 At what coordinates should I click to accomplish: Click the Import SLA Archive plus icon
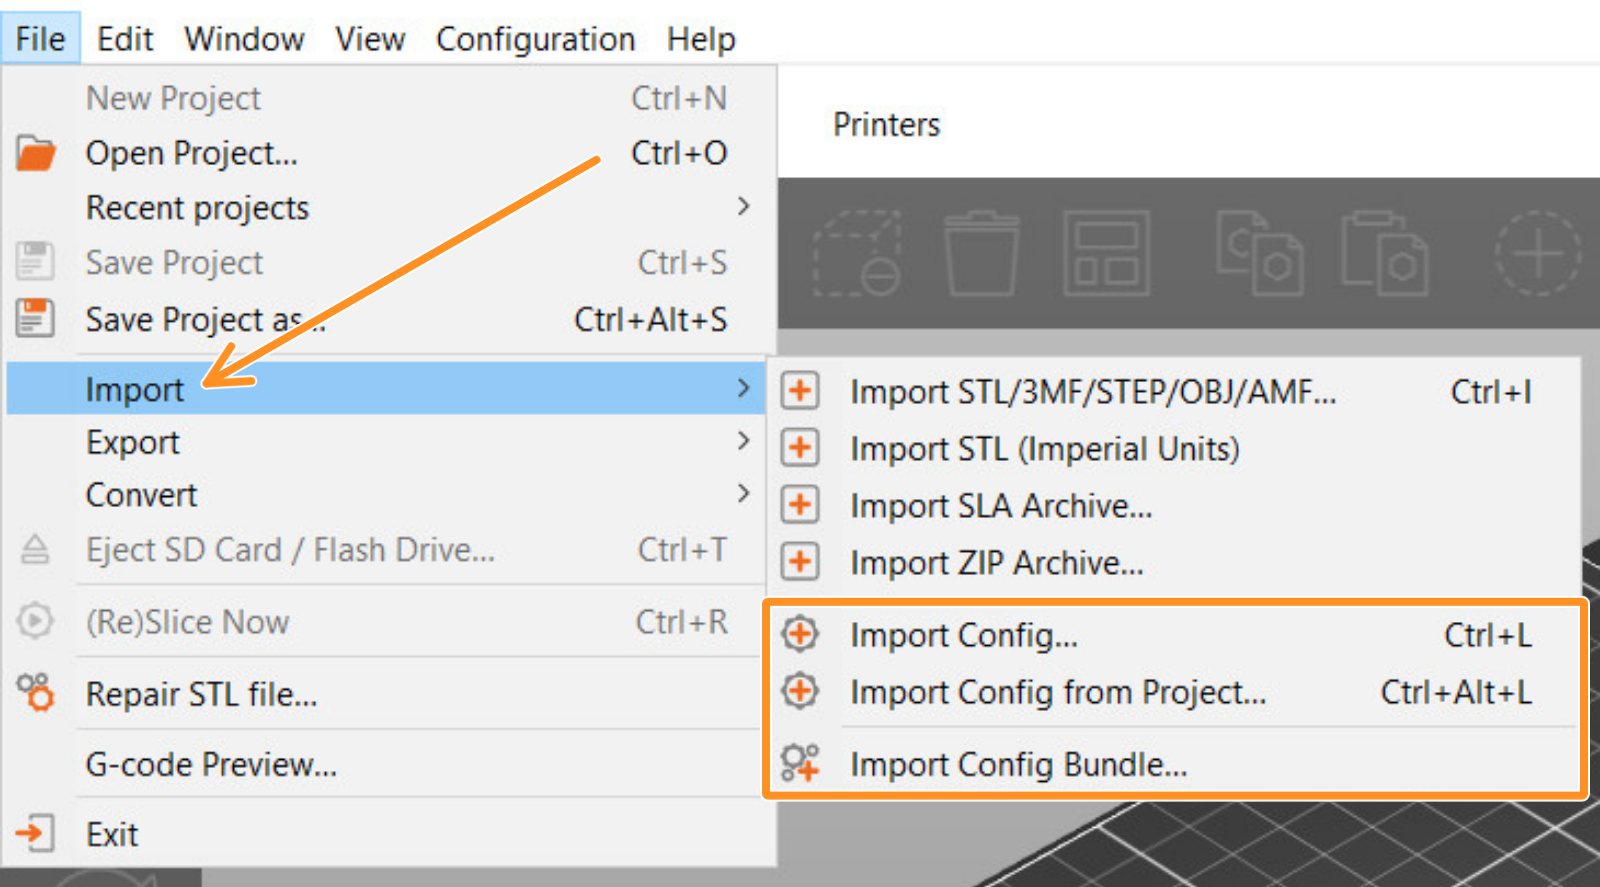pos(800,505)
